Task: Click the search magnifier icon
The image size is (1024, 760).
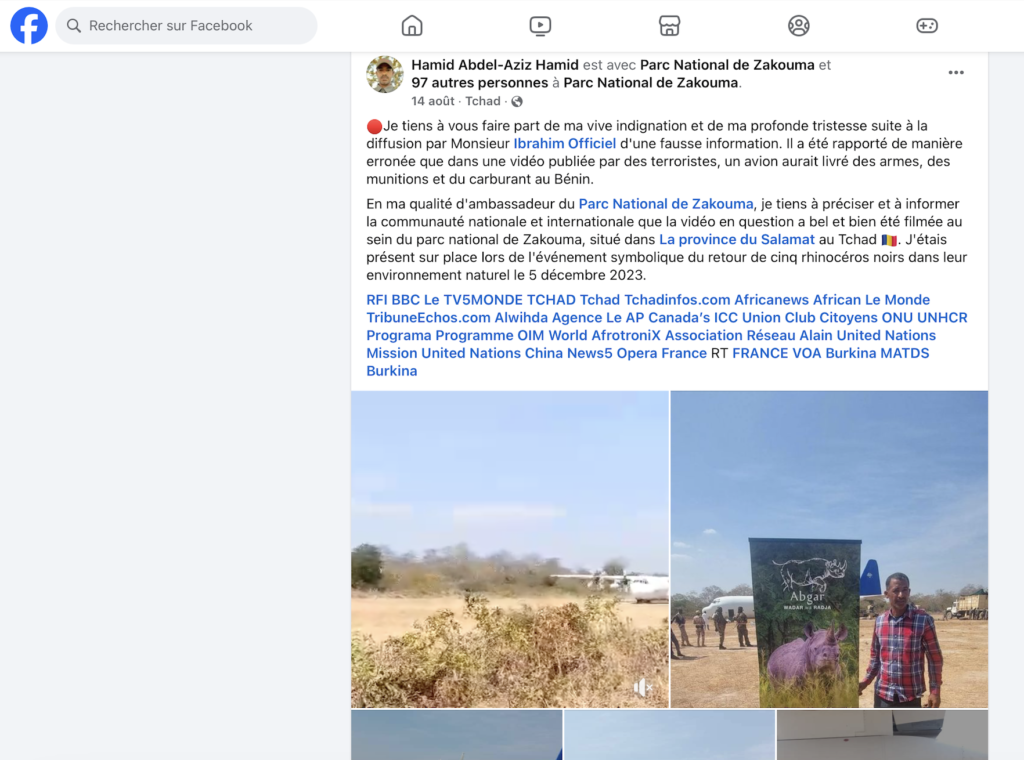Action: click(x=74, y=25)
